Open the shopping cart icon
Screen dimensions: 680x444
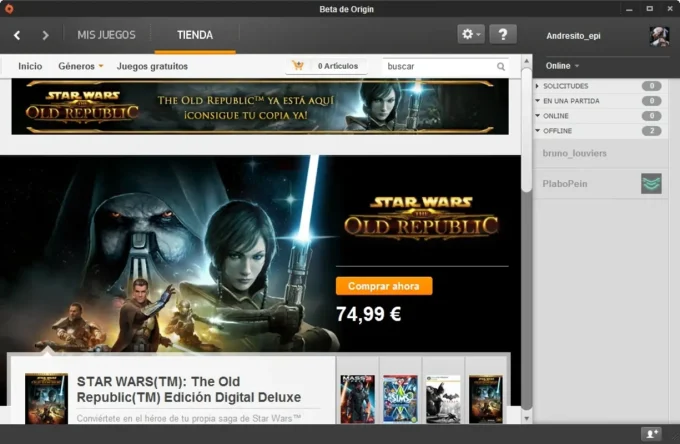click(x=297, y=66)
